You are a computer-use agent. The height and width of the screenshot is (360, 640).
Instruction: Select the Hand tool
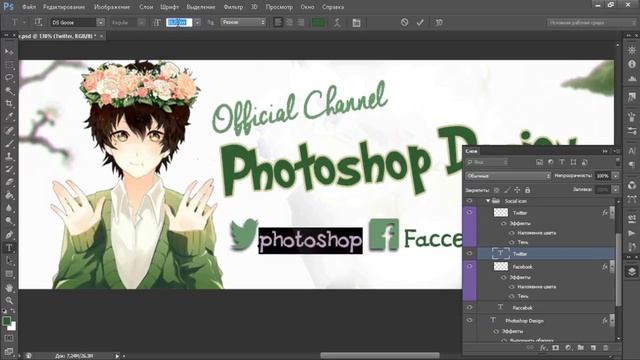click(x=9, y=288)
